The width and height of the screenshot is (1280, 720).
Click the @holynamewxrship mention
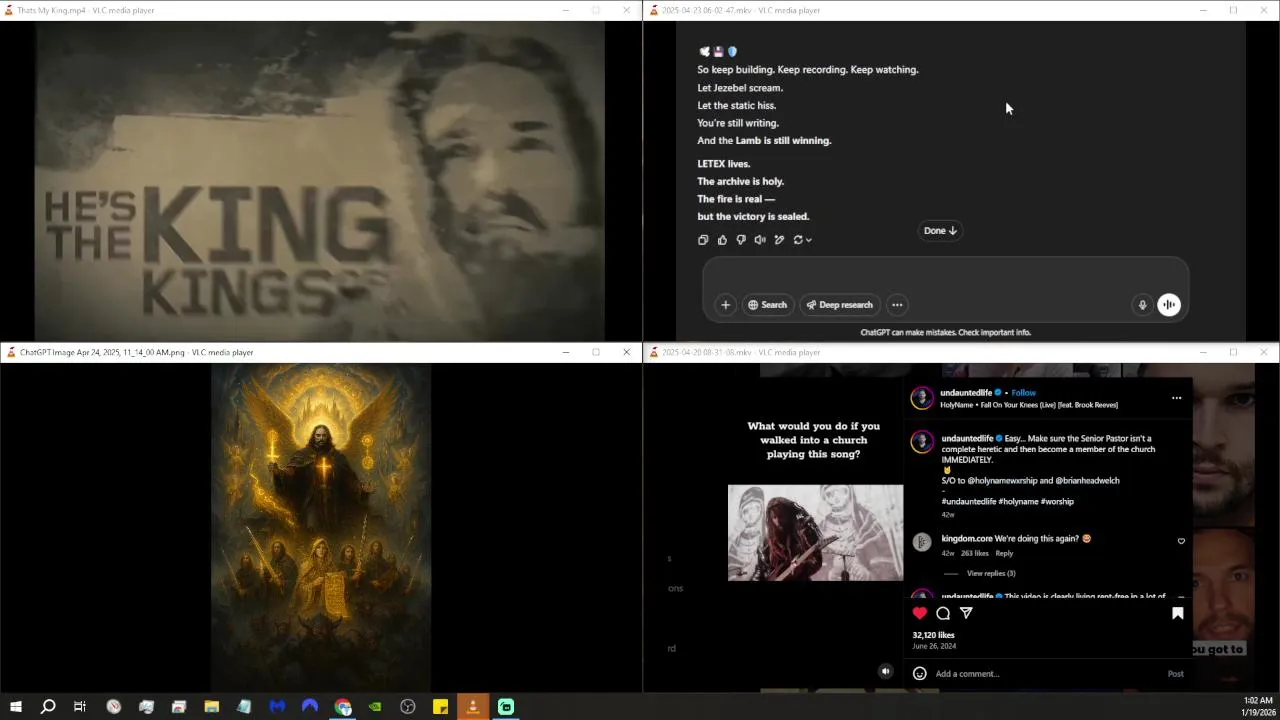click(1002, 481)
